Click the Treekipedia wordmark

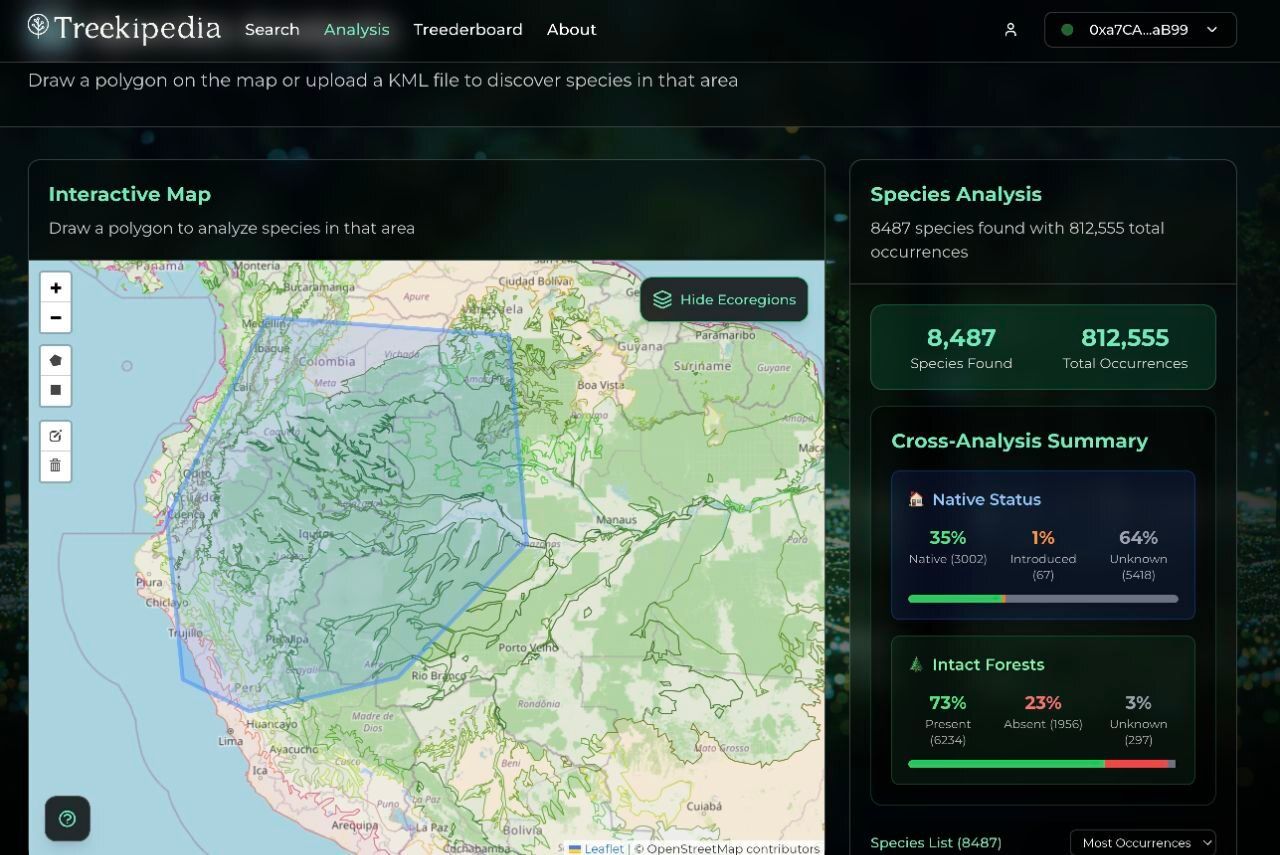(x=138, y=28)
